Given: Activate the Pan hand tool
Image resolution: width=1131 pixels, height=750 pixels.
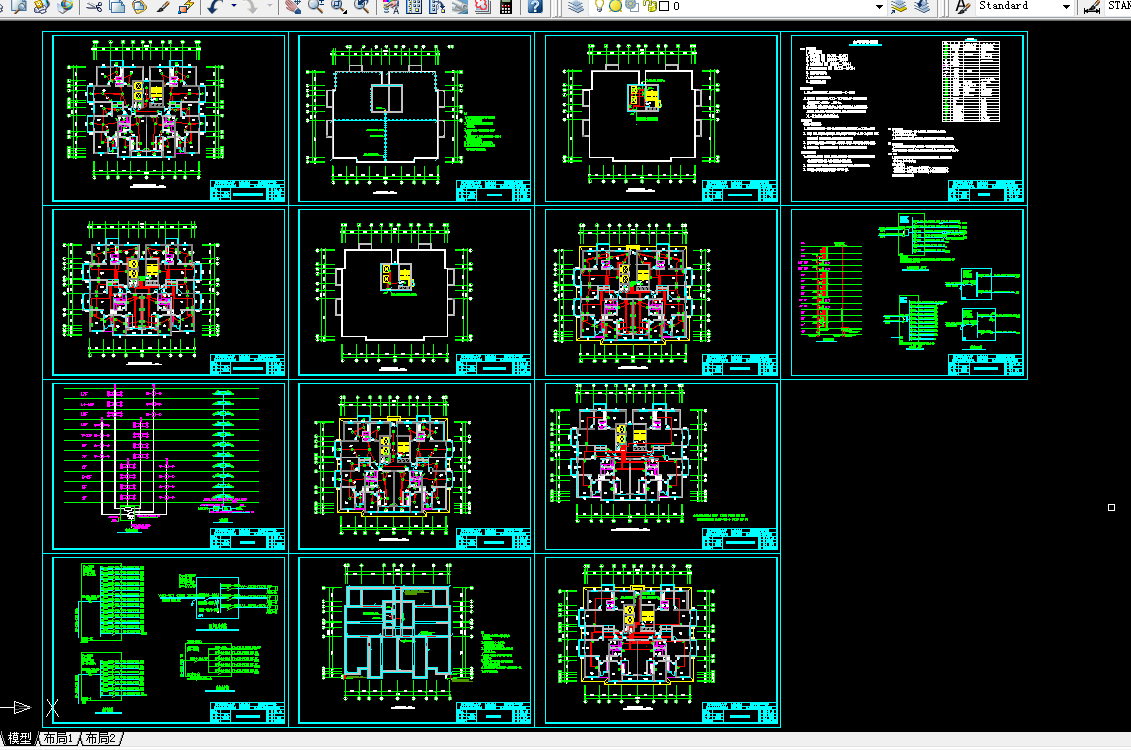Looking at the screenshot, I should [x=292, y=6].
